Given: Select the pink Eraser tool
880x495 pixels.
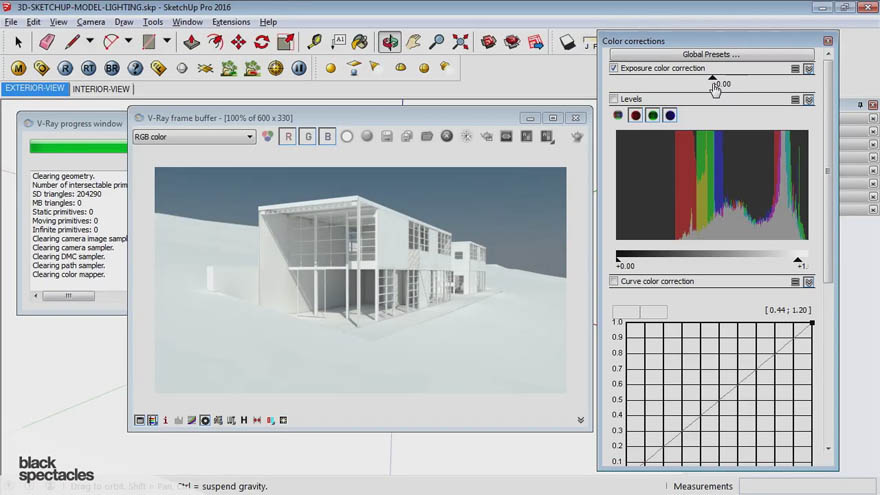Looking at the screenshot, I should tap(47, 42).
